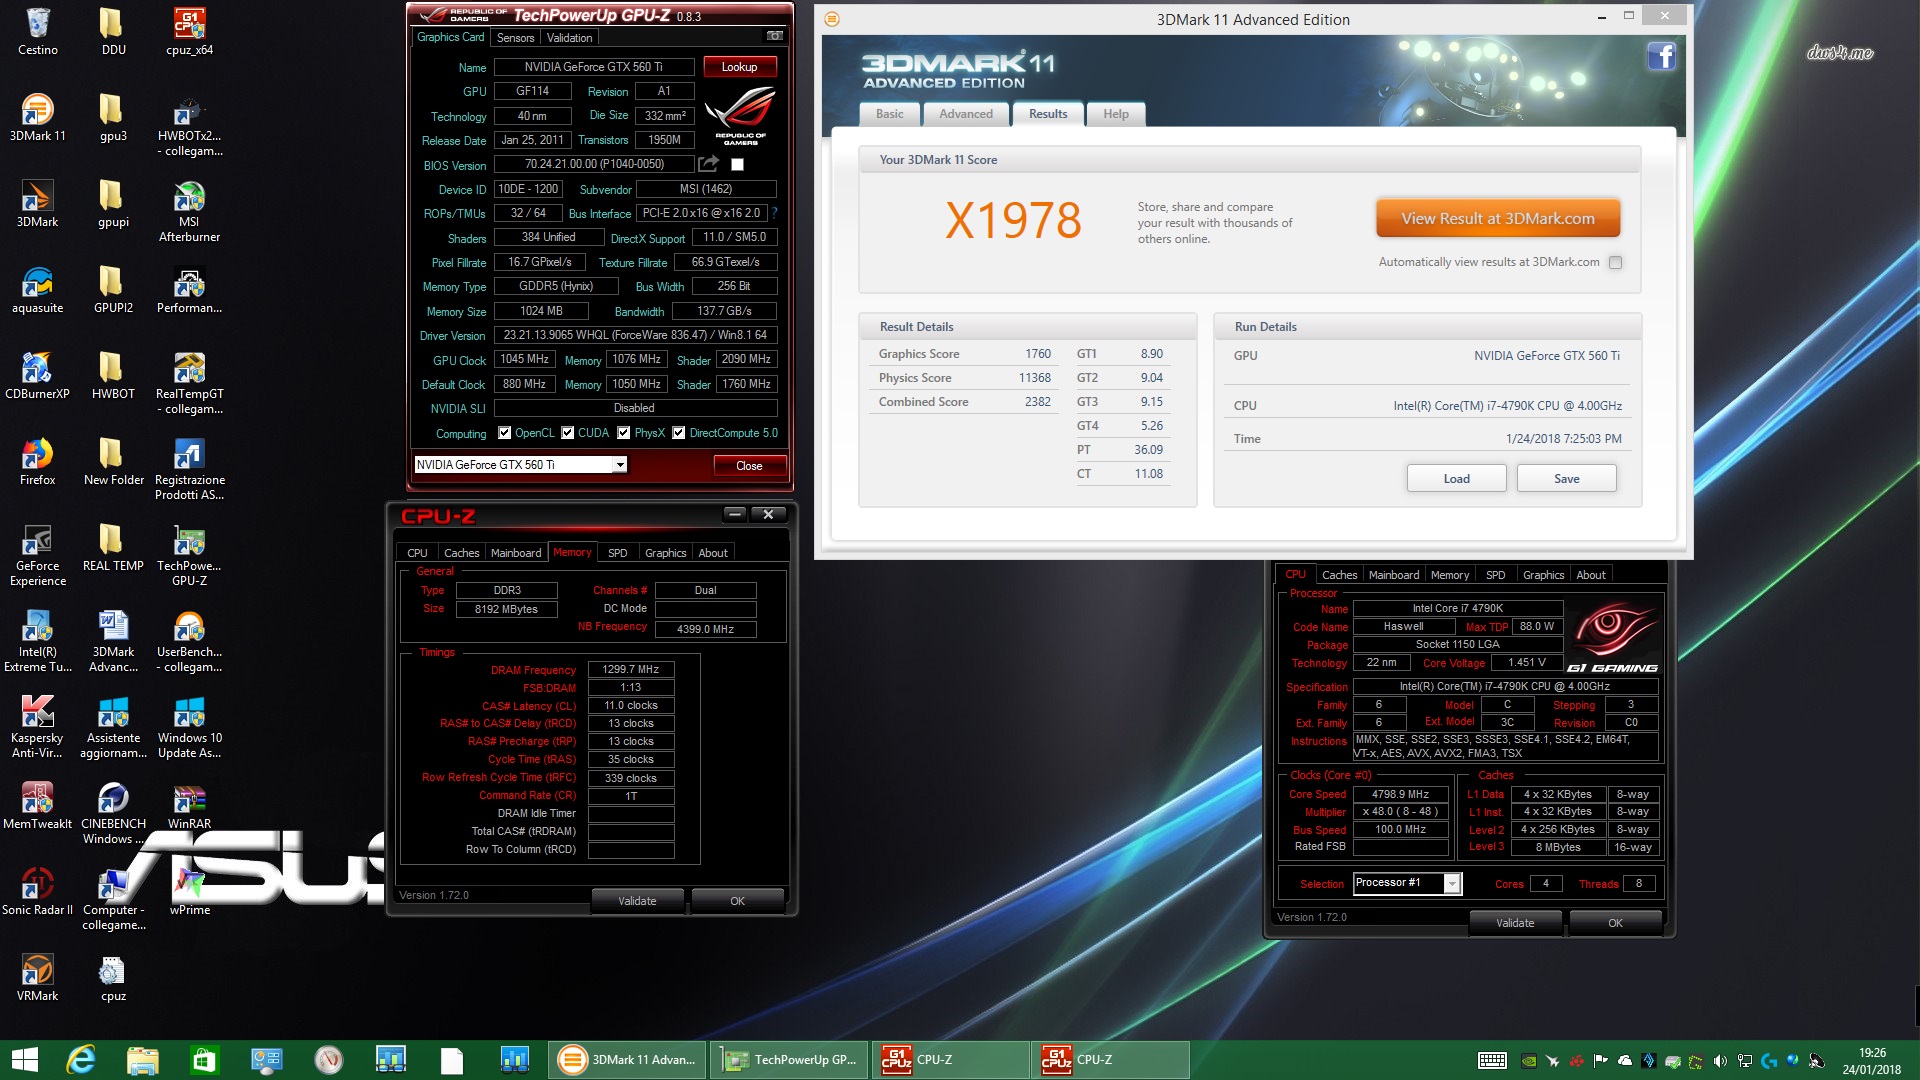Click Load button in Run Details
This screenshot has height=1080, width=1920.
1456,479
